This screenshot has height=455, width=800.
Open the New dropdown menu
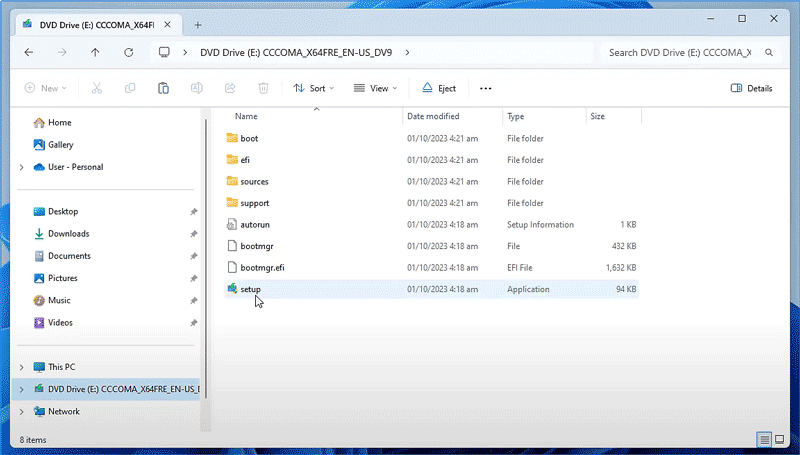46,88
